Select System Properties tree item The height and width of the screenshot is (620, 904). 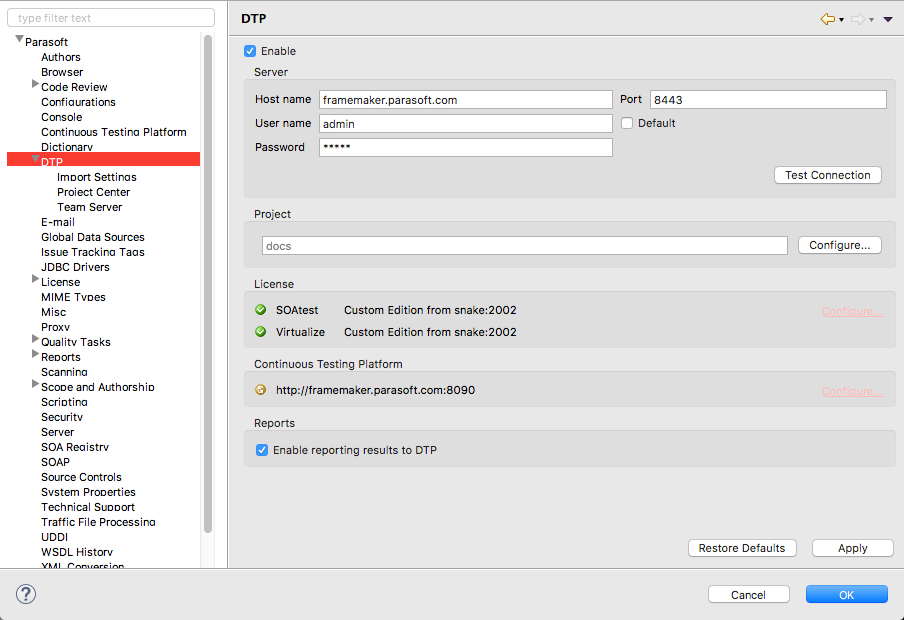coord(88,492)
